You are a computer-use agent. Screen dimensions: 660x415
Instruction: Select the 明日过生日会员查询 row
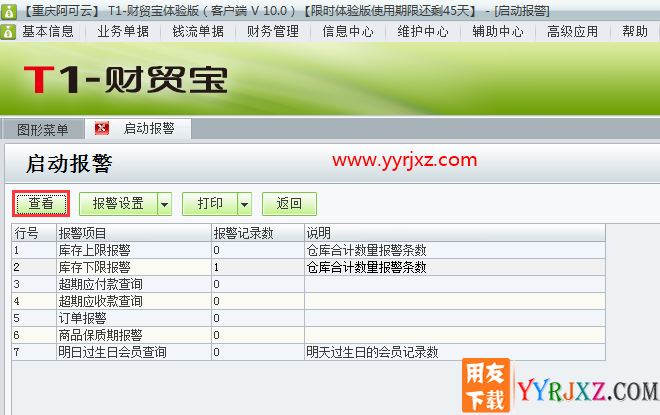[309, 352]
